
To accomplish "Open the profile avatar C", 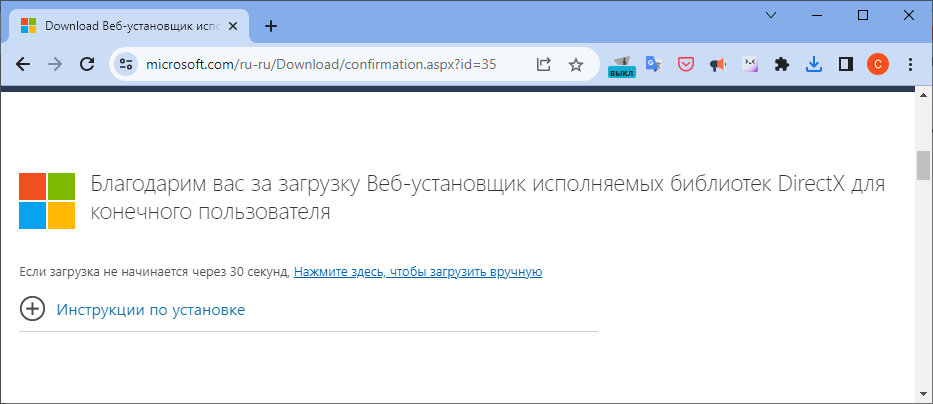I will point(878,64).
